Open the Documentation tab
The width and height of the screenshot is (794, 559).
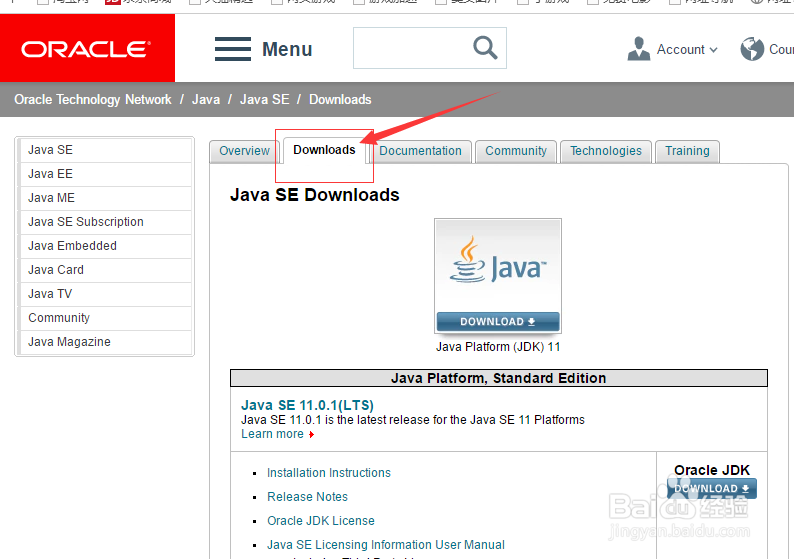click(420, 151)
